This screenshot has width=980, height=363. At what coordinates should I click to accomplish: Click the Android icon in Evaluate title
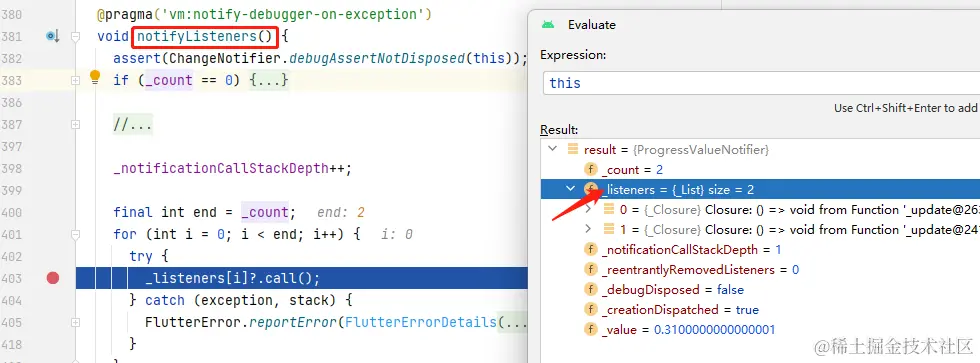[x=548, y=24]
